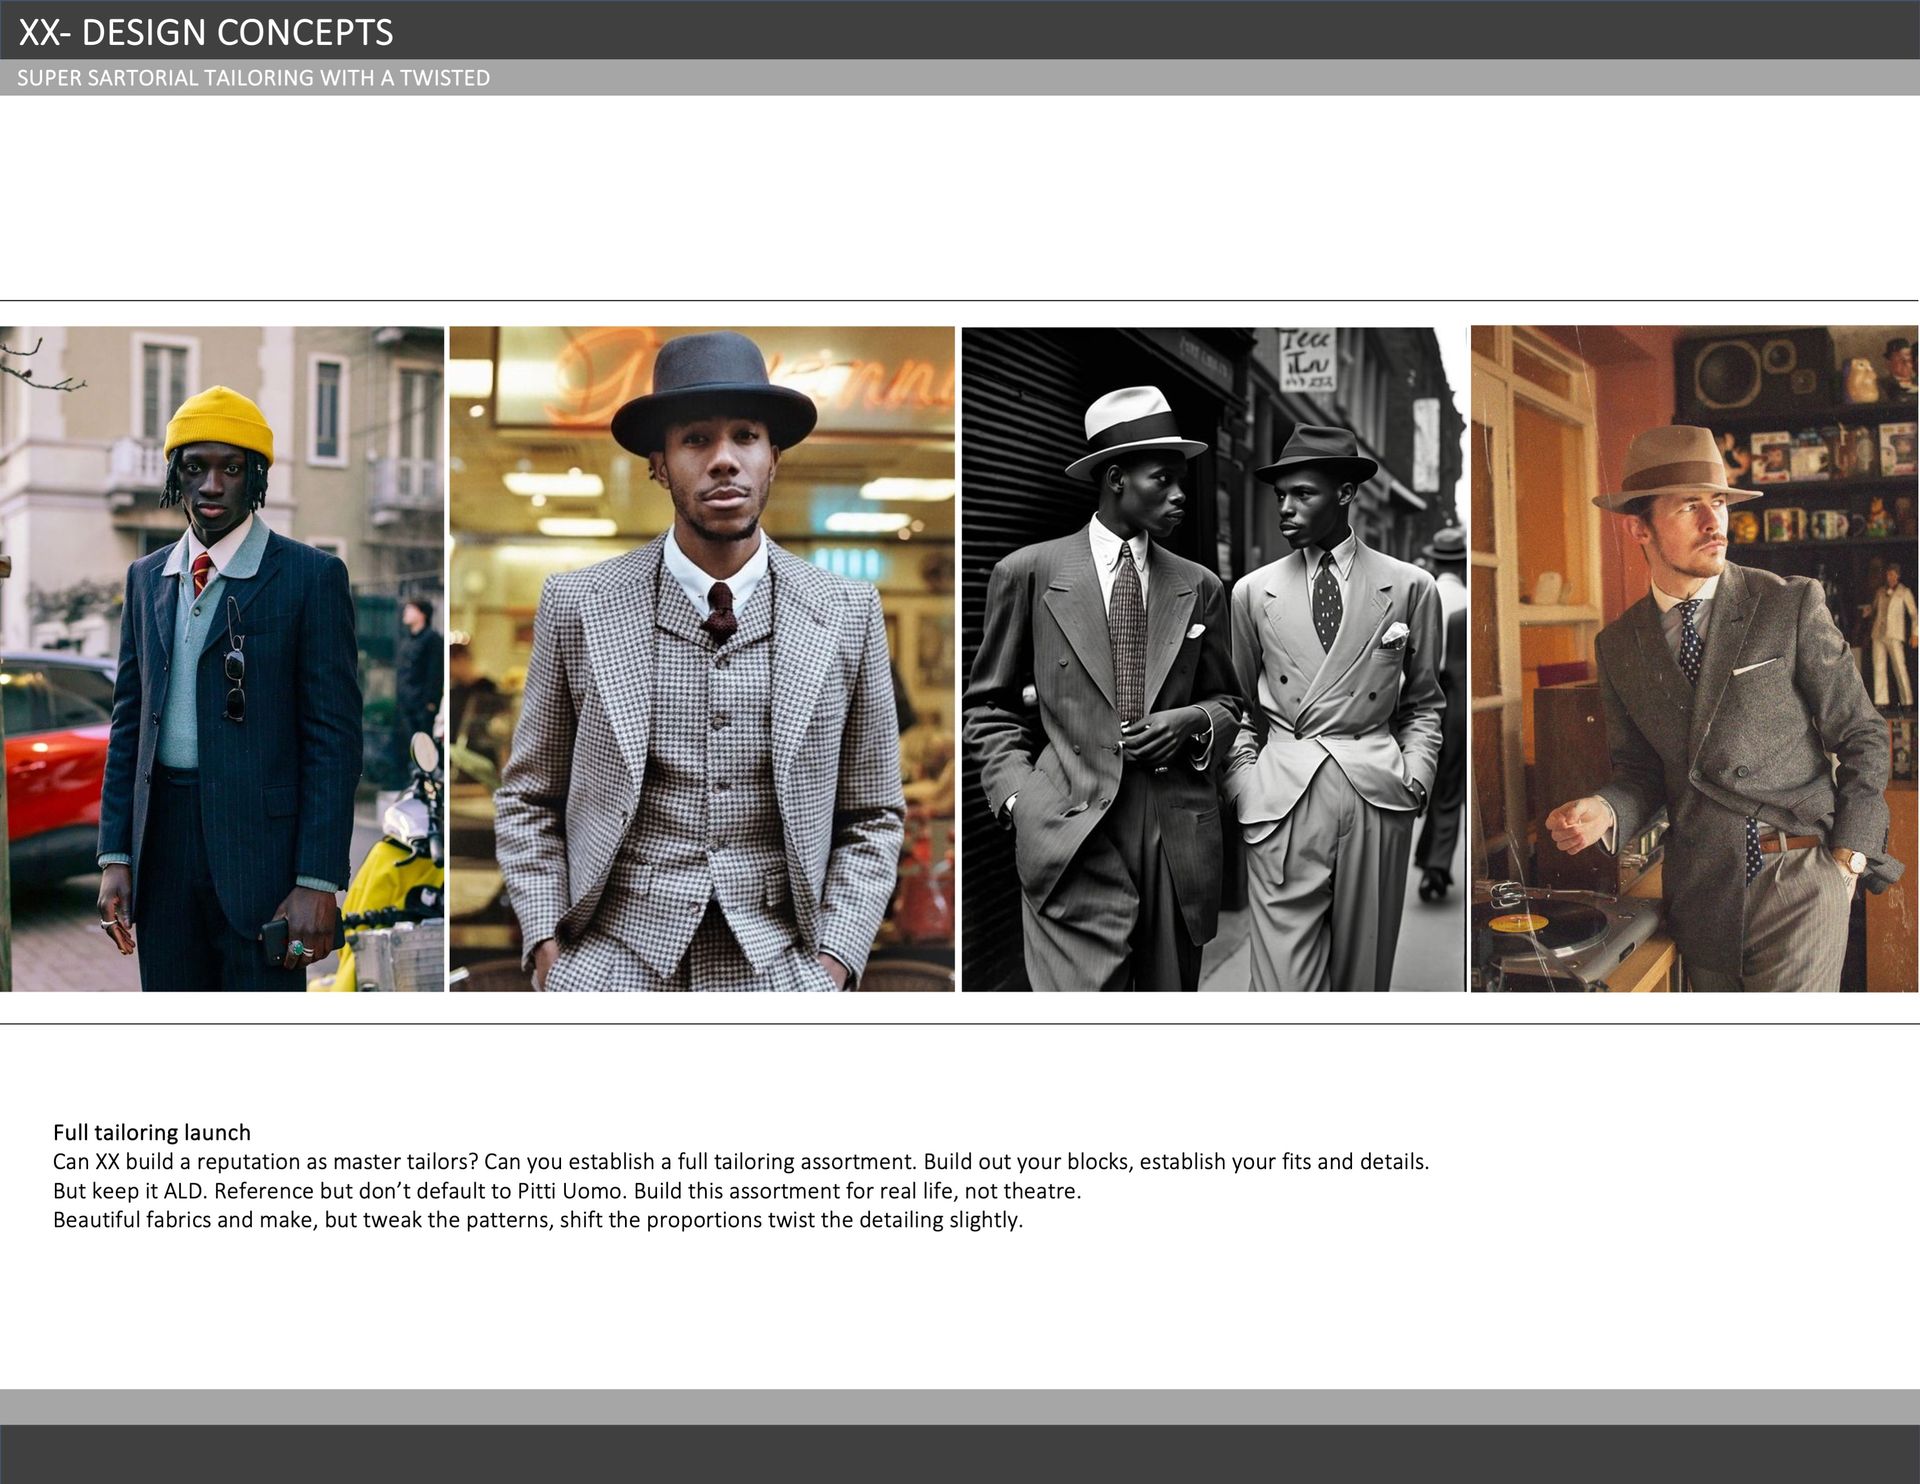Click the dark grey footer bar
The width and height of the screenshot is (1920, 1484).
point(960,1454)
